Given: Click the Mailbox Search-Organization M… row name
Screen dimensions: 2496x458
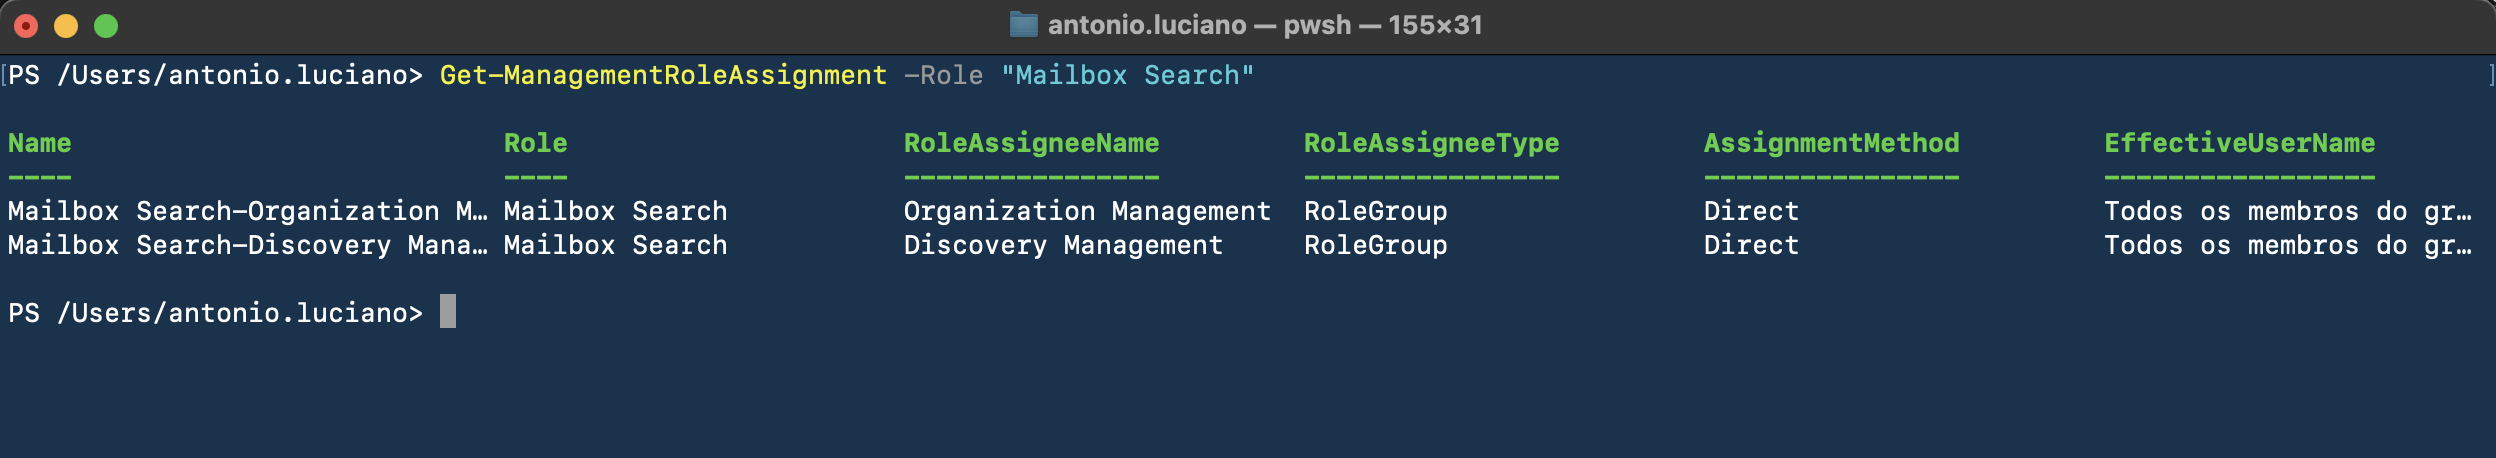Looking at the screenshot, I should coord(248,211).
